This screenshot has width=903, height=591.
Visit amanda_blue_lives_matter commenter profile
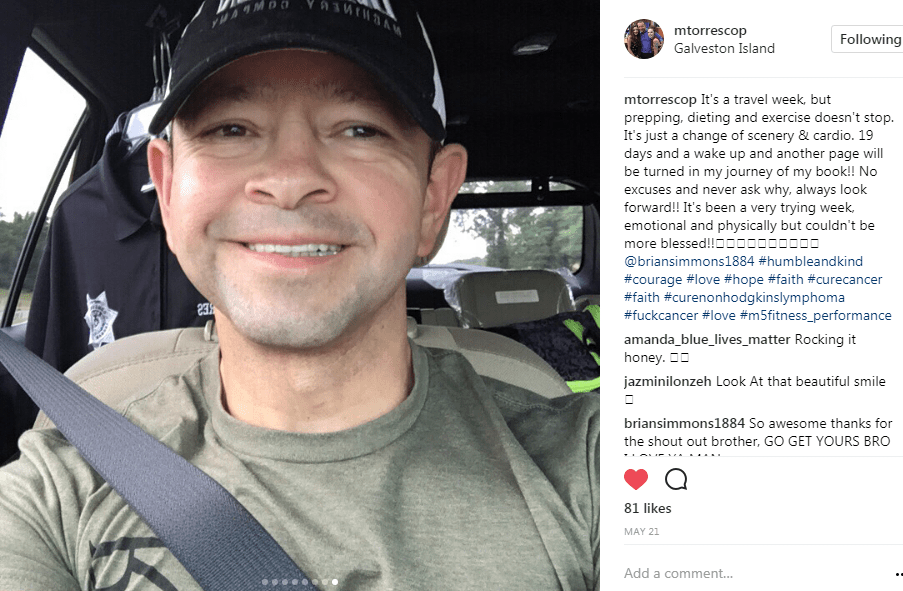click(707, 340)
